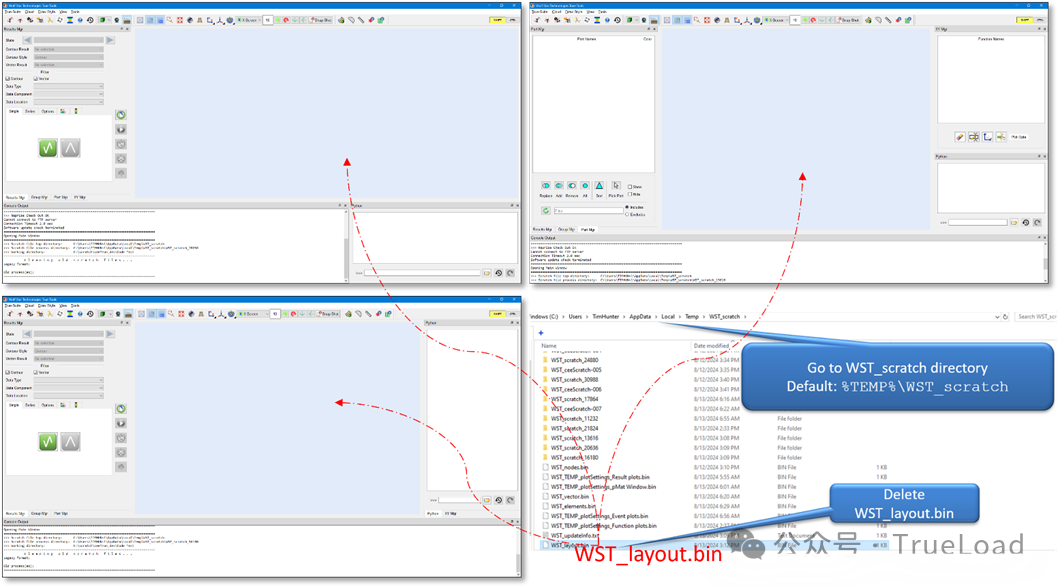Open the Data Location dropdown in the top-left window
The height and width of the screenshot is (587, 1058).
pos(69,102)
